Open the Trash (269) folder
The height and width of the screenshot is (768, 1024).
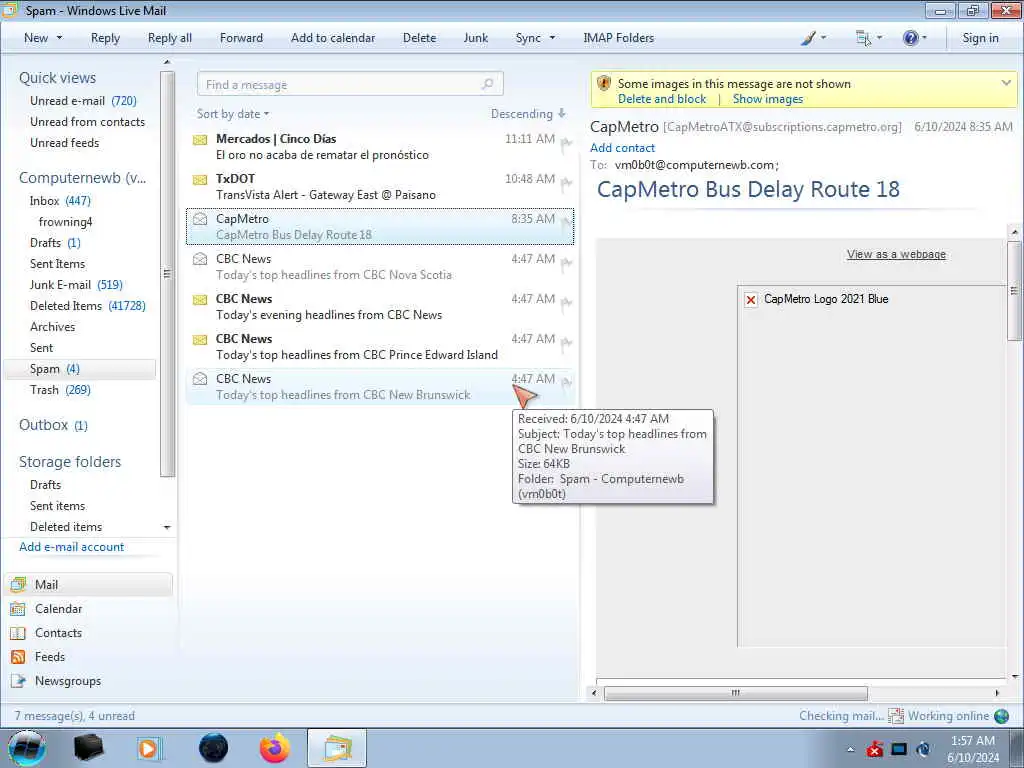click(x=60, y=390)
